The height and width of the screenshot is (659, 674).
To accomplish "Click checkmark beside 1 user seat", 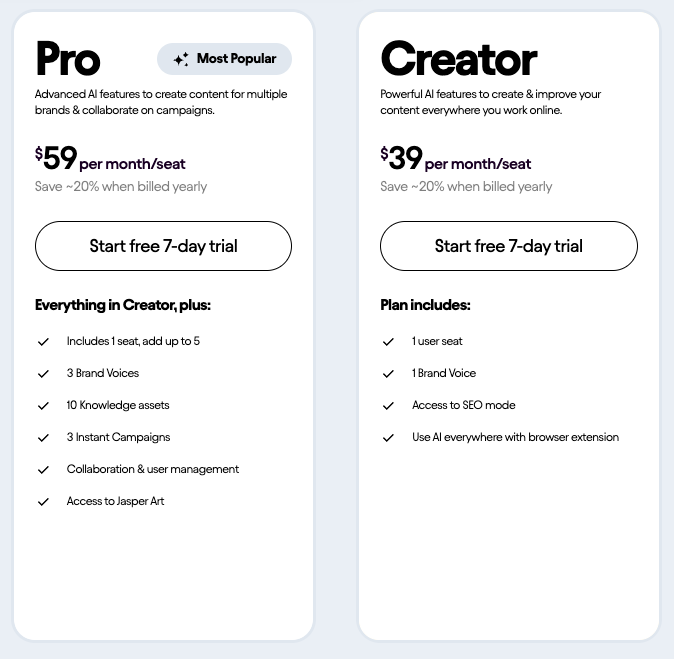I will [388, 342].
